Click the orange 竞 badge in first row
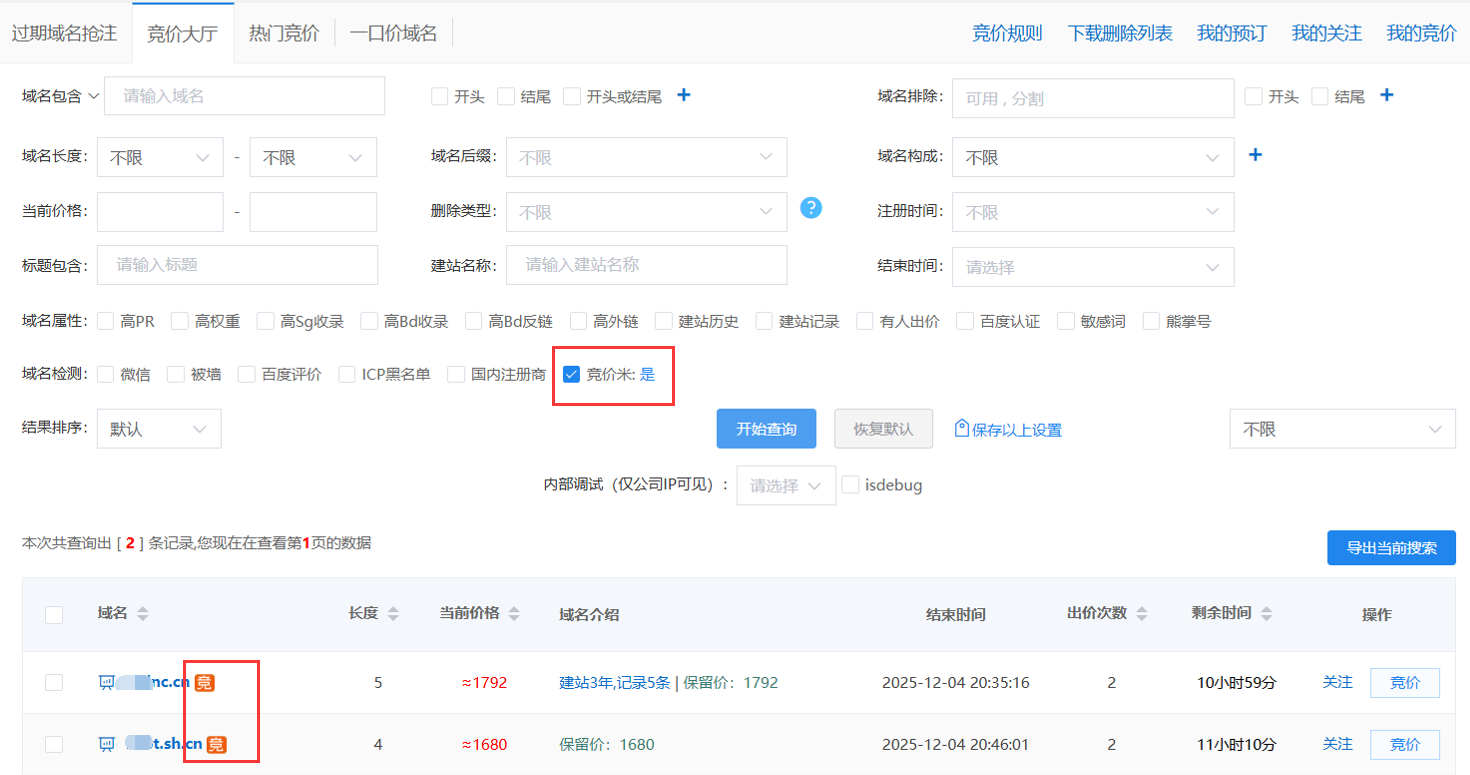Viewport: 1470px width, 775px height. (204, 683)
